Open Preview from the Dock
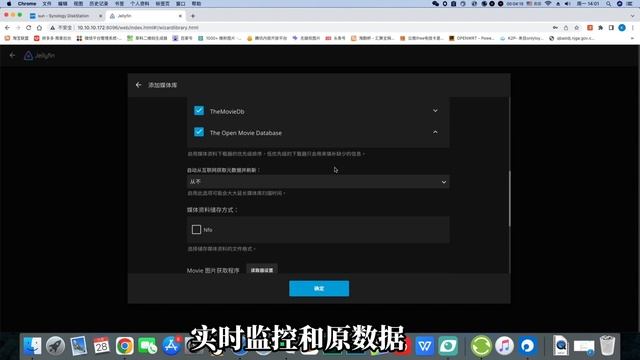 (78, 346)
